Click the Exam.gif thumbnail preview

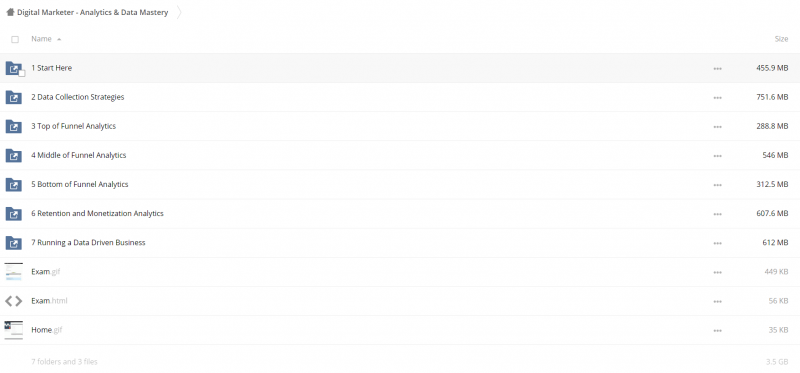(x=13, y=272)
